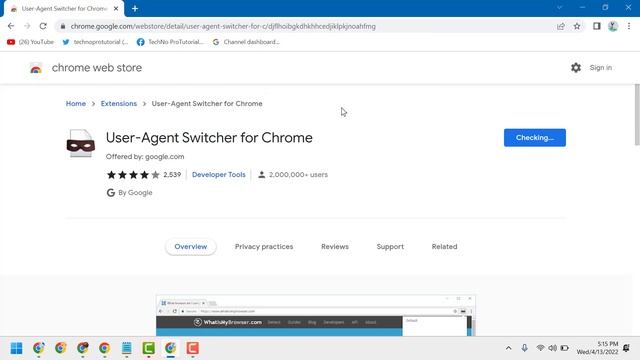
Task: Open Windows Start menu
Action: [17, 348]
